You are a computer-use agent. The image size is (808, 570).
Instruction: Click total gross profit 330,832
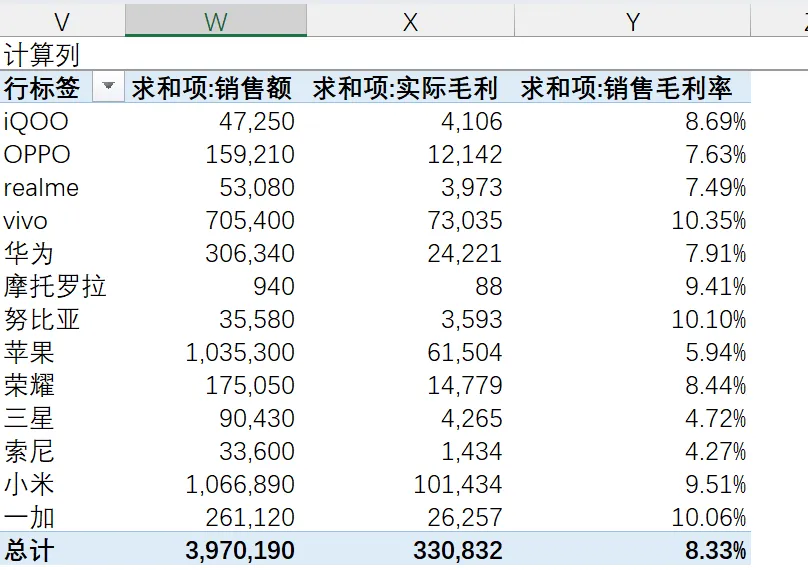[458, 550]
